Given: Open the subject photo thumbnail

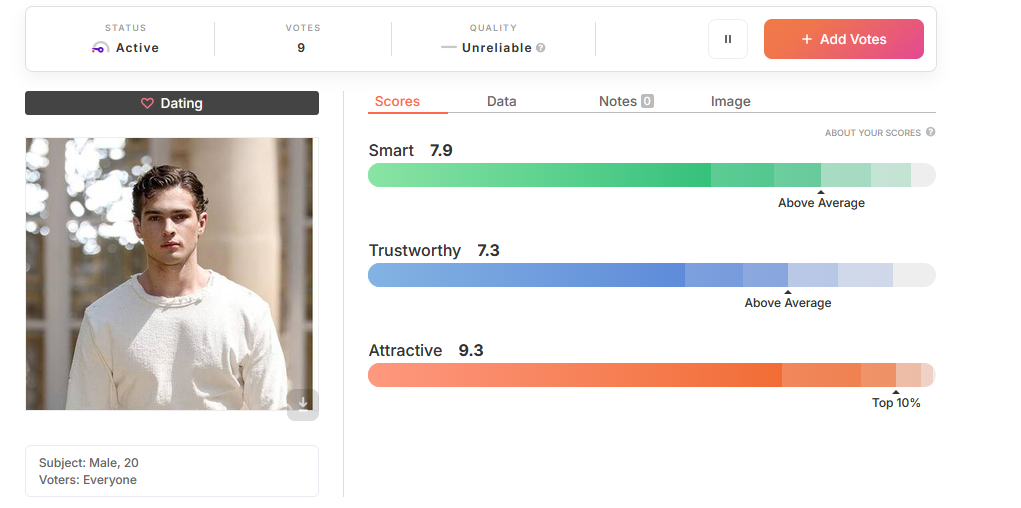Looking at the screenshot, I should click(x=169, y=274).
